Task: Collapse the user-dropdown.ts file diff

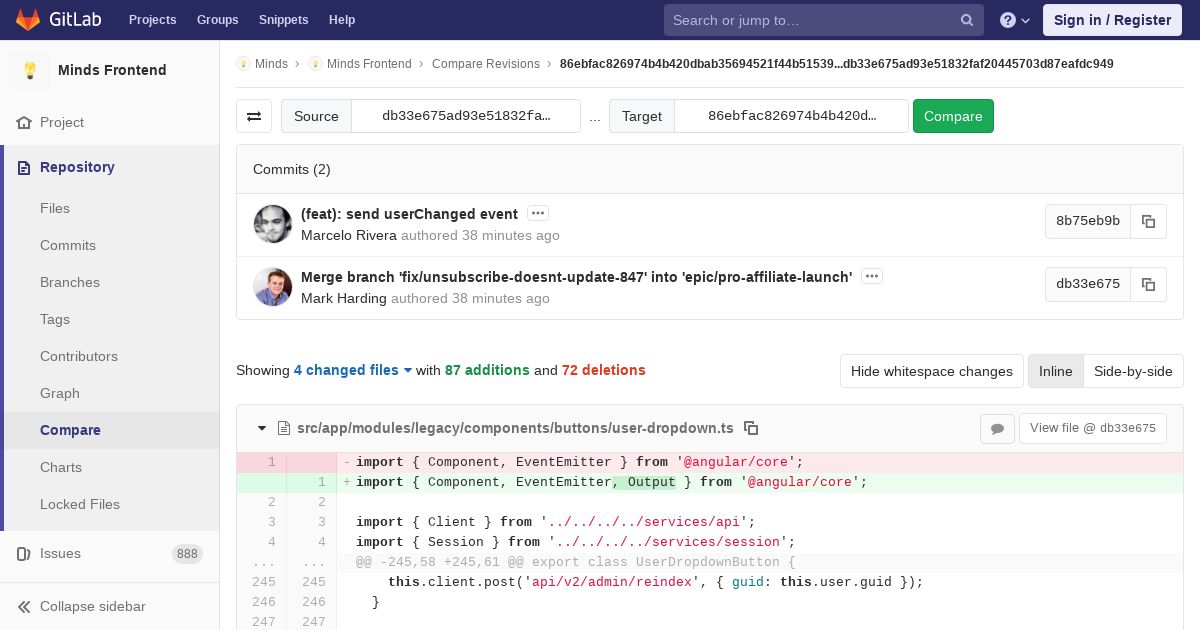Action: tap(262, 428)
